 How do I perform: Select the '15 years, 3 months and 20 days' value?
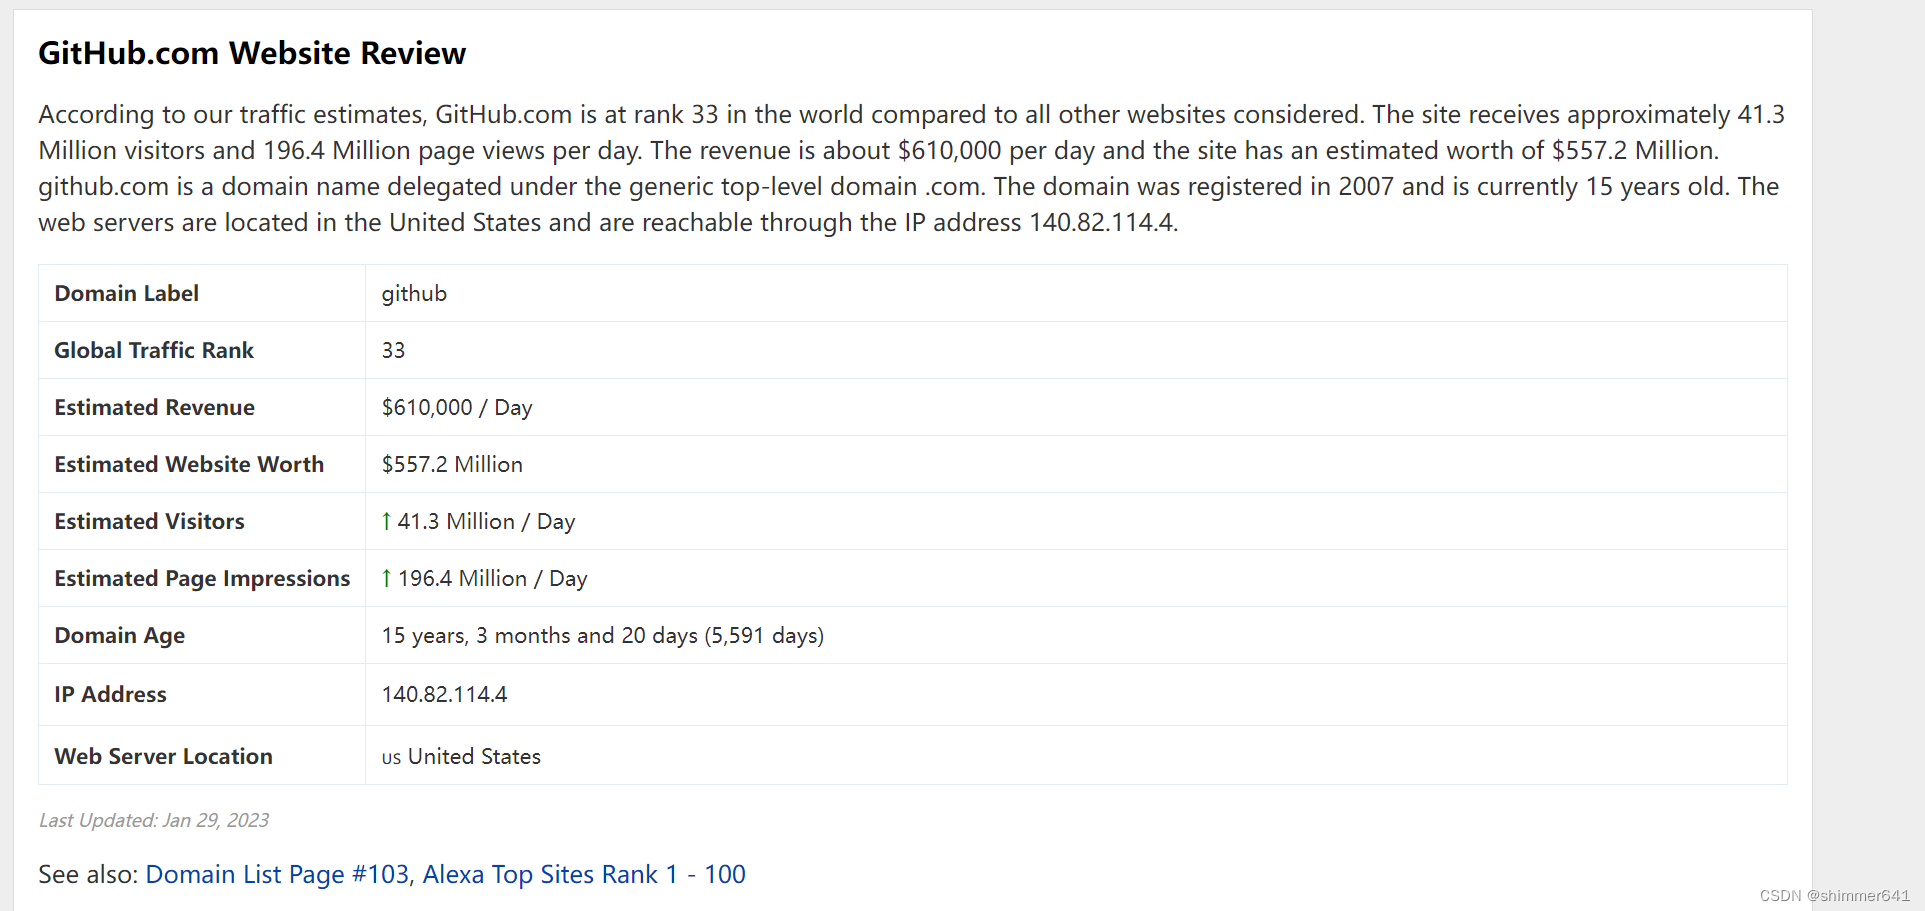[540, 636]
